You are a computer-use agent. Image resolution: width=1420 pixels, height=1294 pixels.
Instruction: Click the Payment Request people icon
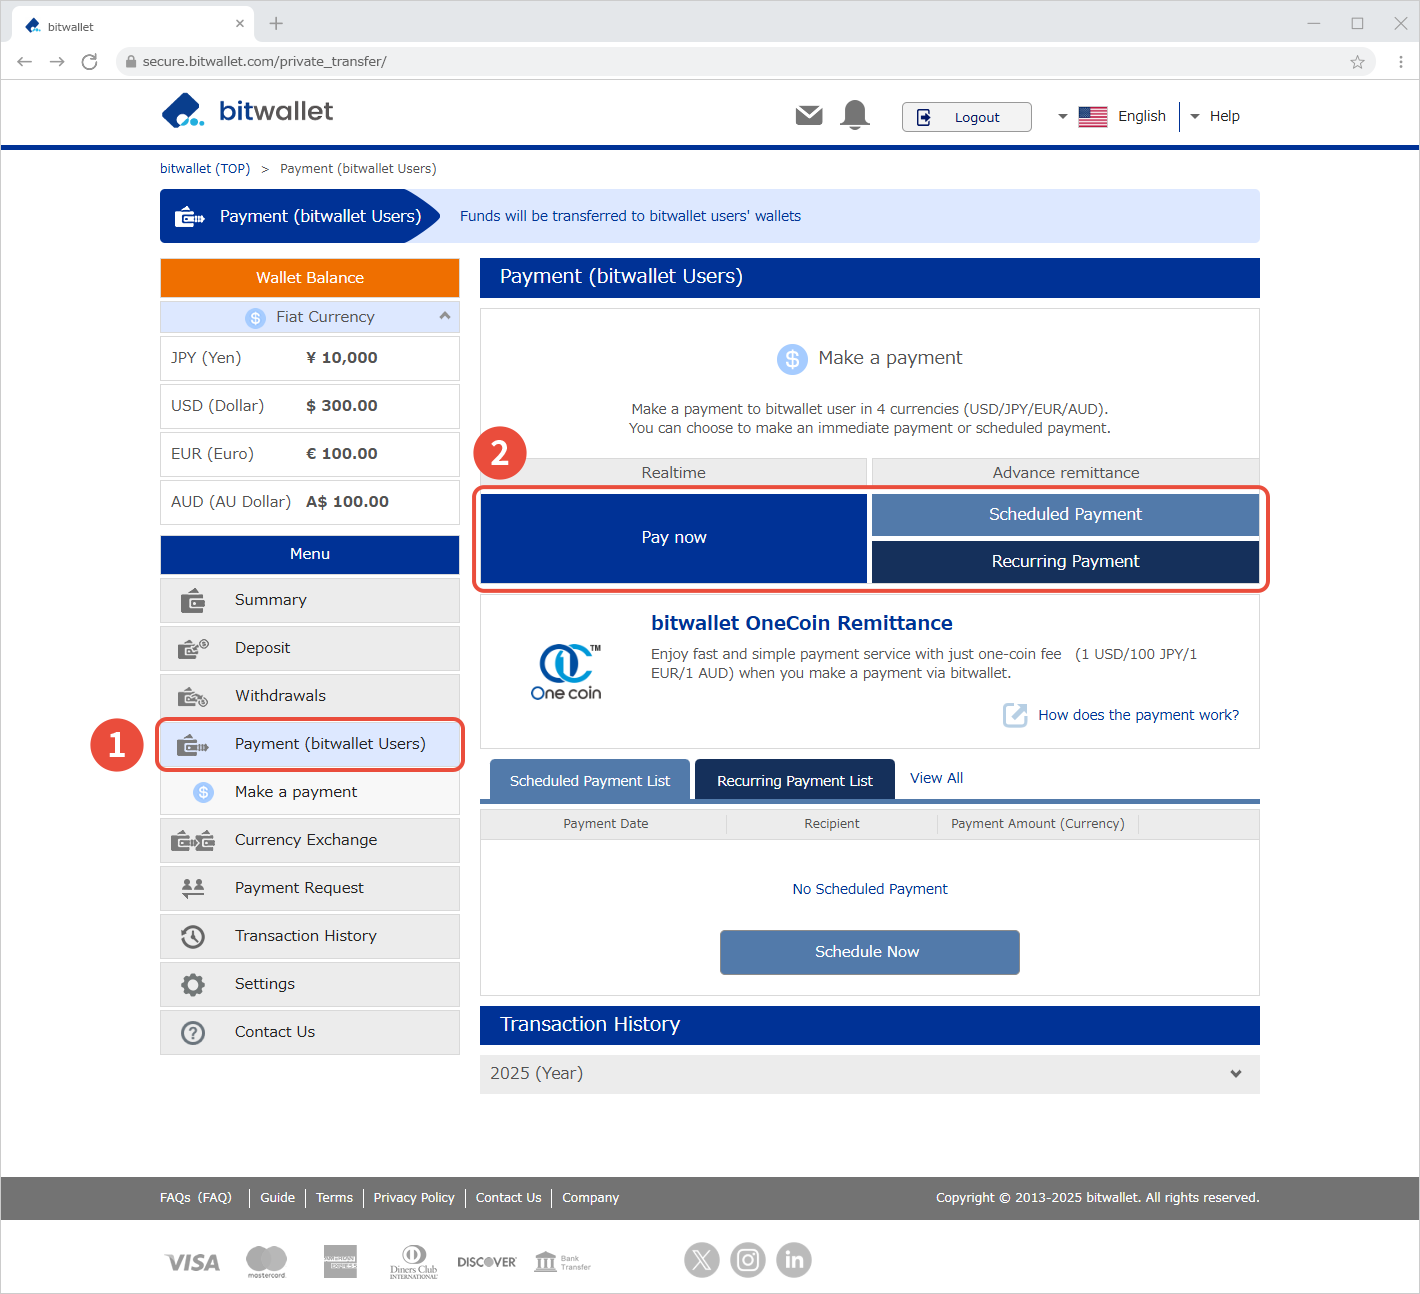click(193, 887)
